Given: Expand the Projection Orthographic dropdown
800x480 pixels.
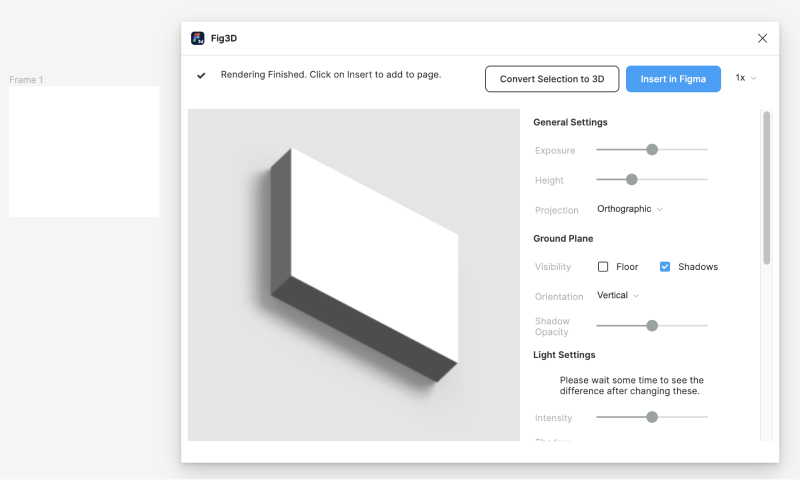Looking at the screenshot, I should (x=630, y=209).
